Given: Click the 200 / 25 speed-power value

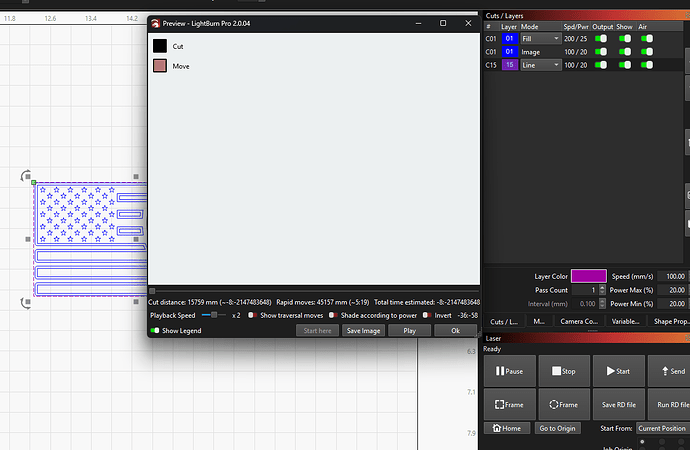Looking at the screenshot, I should 576,39.
